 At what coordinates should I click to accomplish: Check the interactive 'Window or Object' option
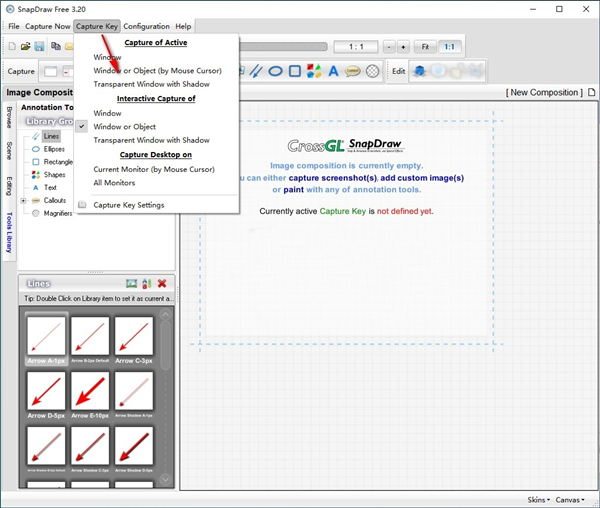pos(123,127)
